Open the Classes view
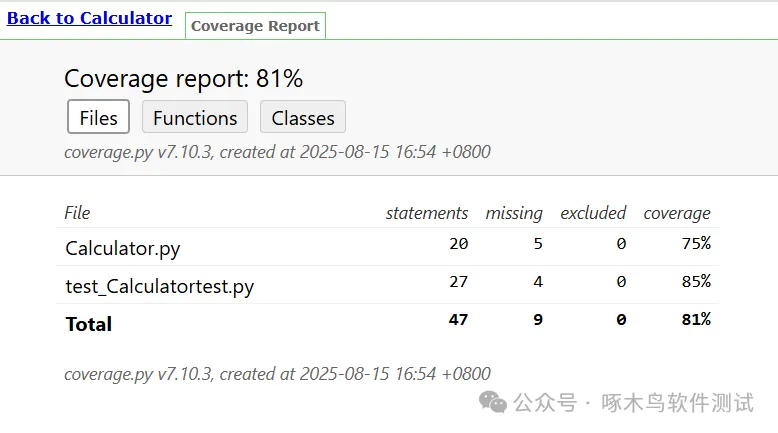 [303, 117]
